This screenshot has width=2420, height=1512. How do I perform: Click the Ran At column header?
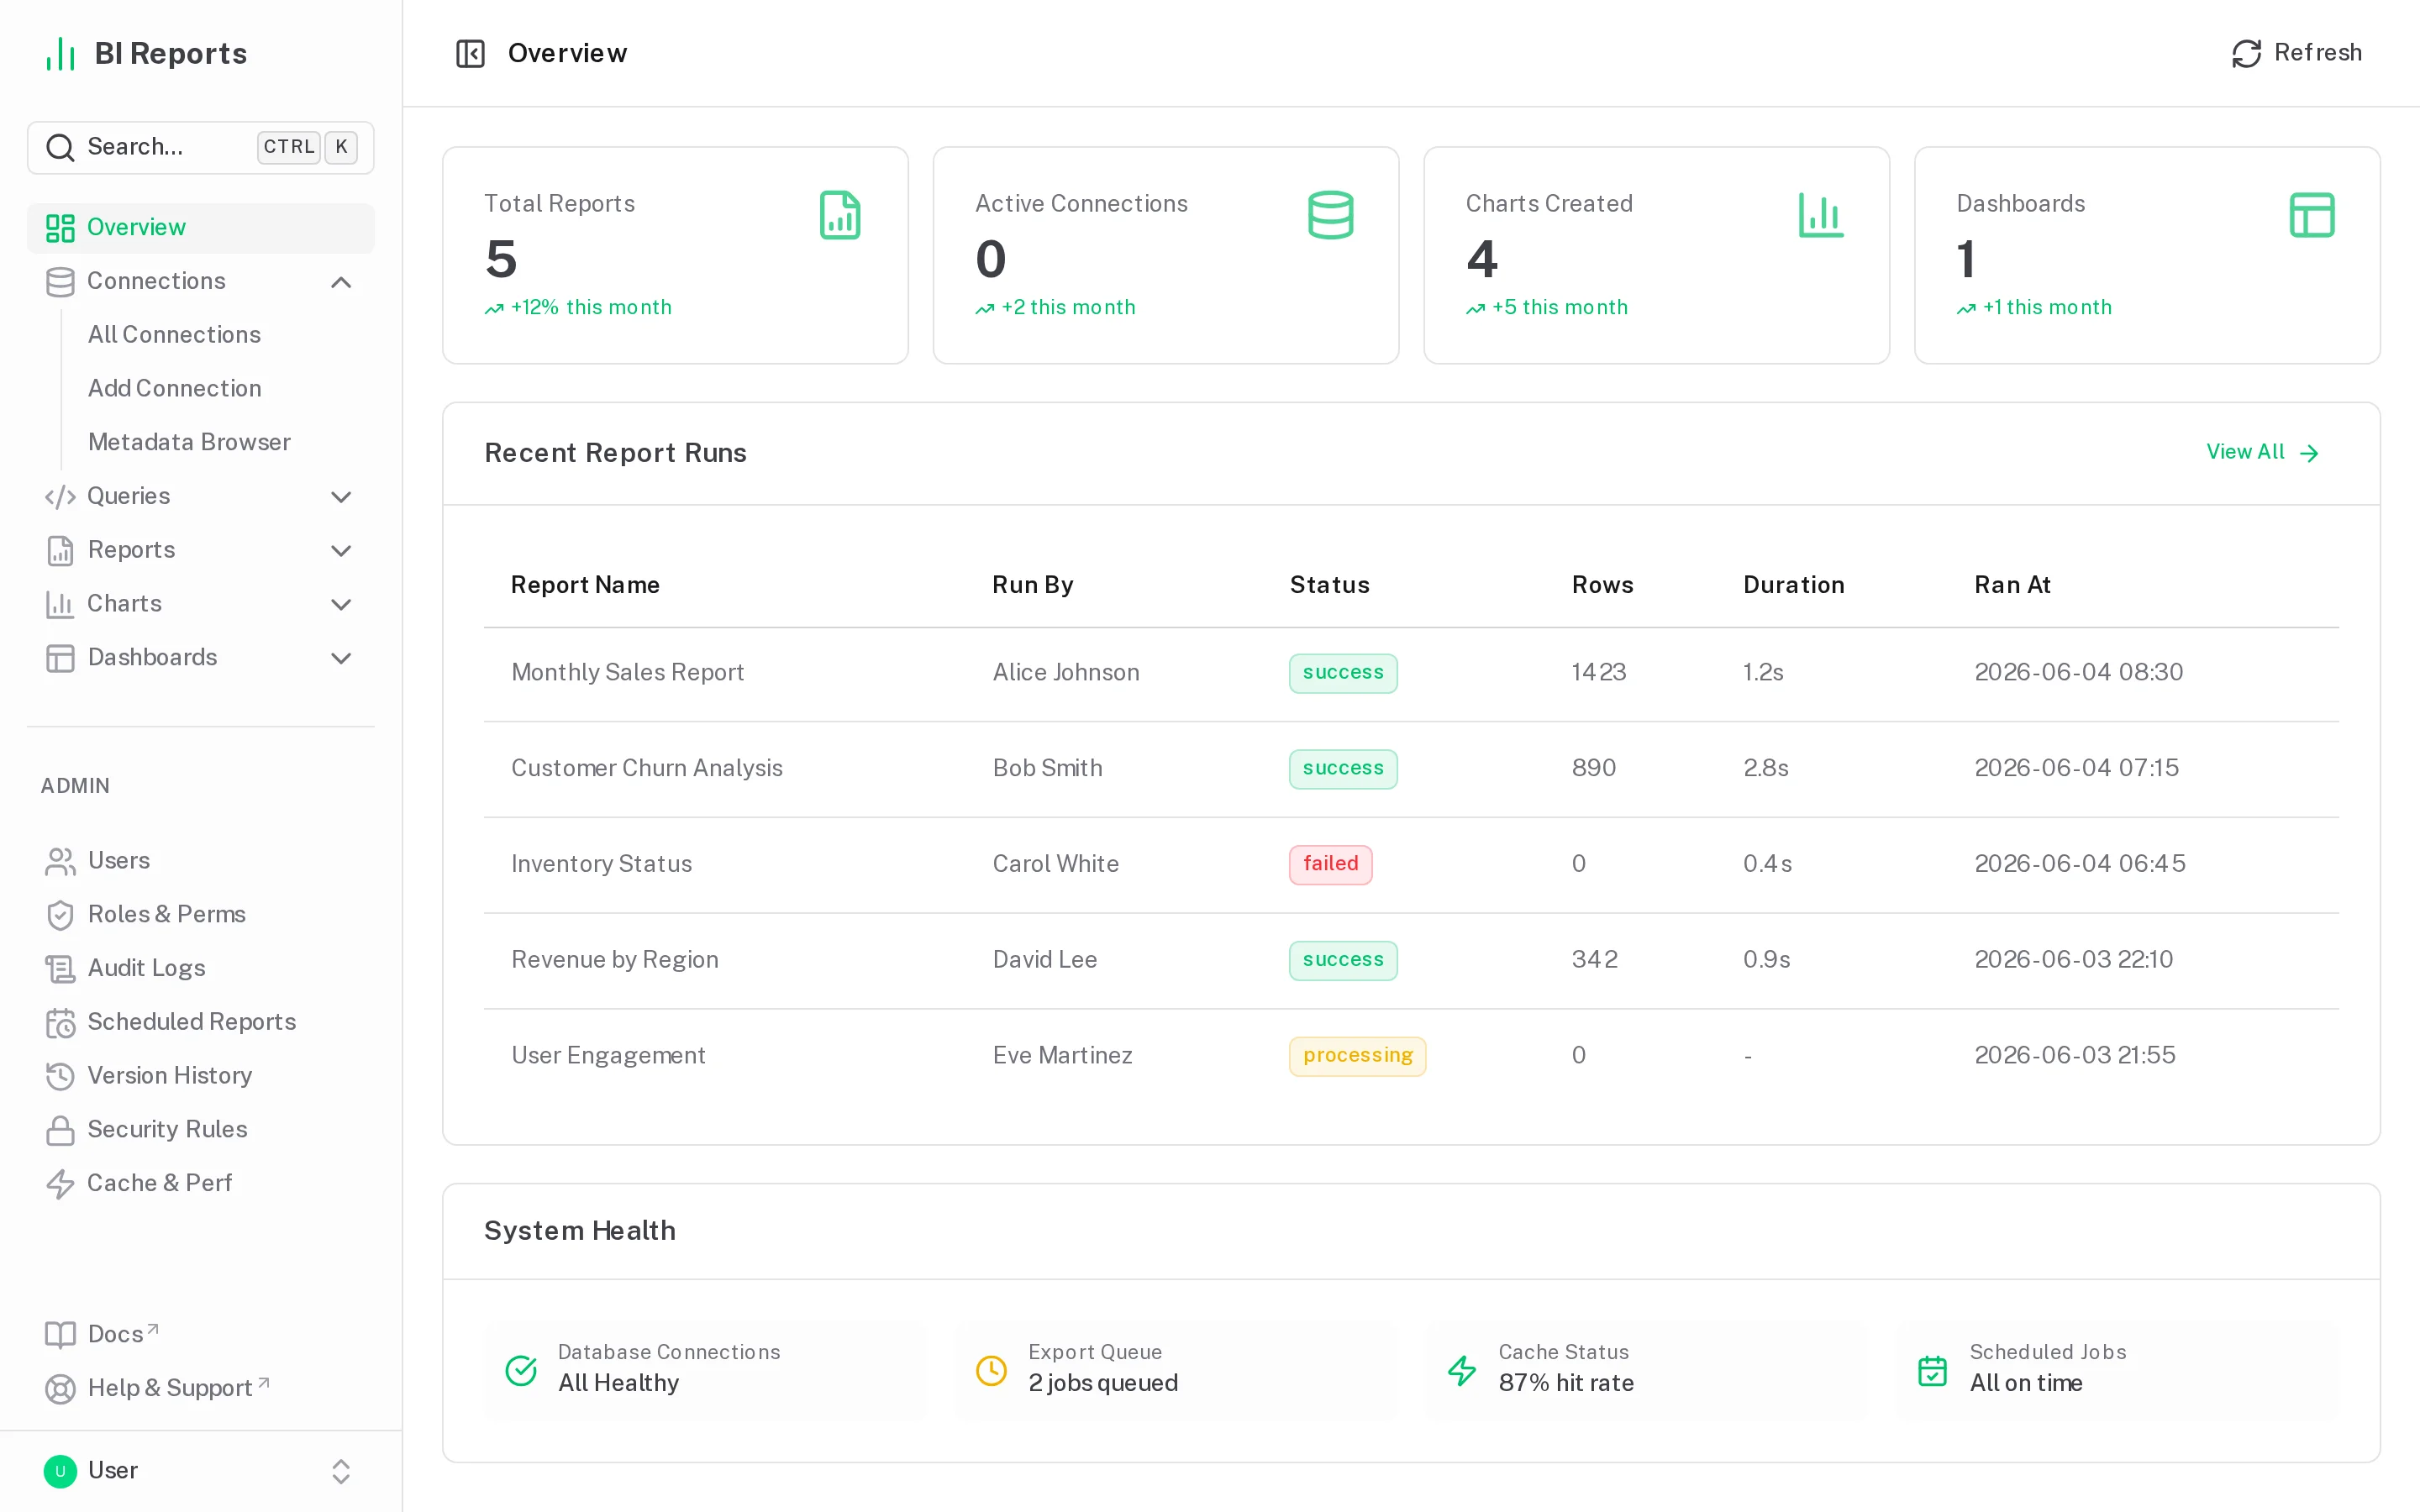pos(2012,585)
